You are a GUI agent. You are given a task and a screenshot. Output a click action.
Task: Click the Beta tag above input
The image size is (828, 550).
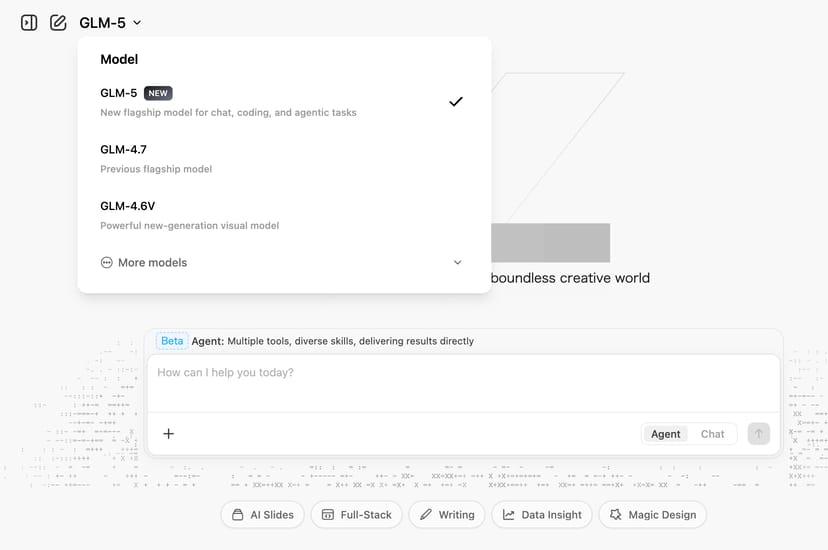pos(172,341)
